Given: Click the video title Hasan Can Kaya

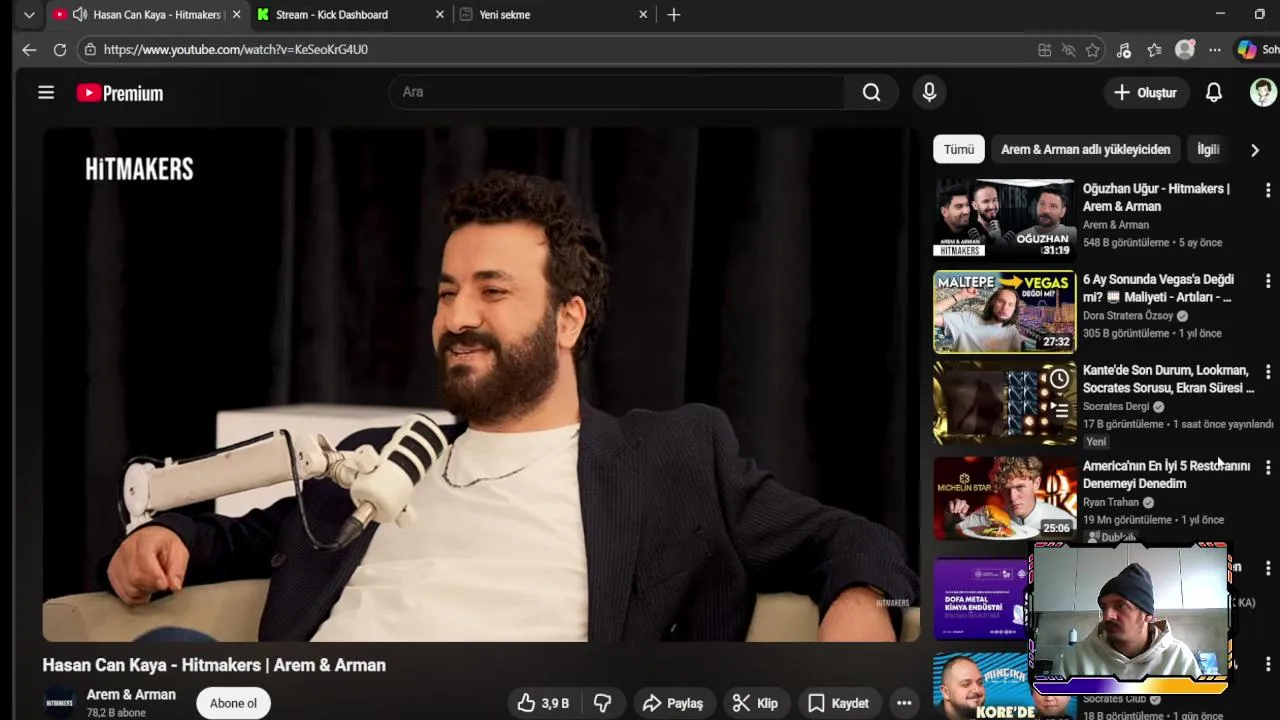Looking at the screenshot, I should (x=214, y=665).
